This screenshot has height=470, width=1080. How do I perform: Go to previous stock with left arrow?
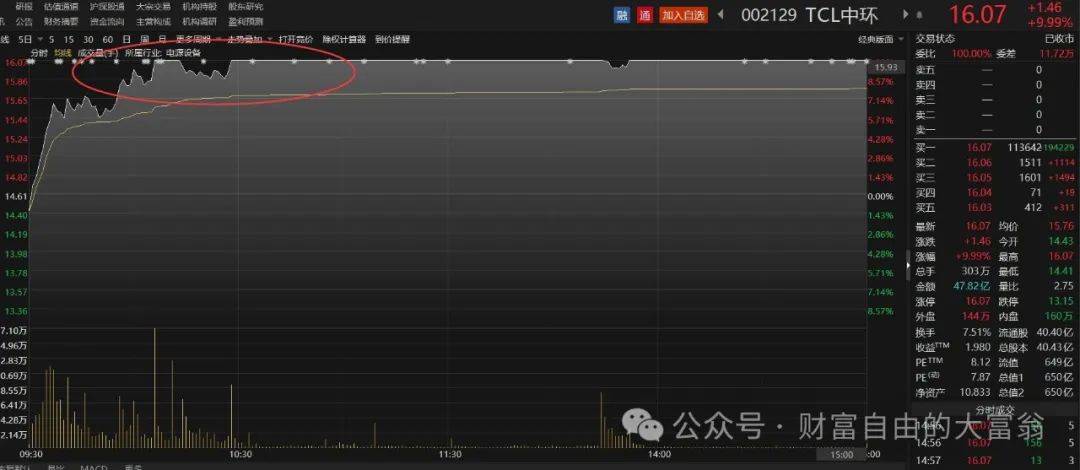click(x=721, y=14)
